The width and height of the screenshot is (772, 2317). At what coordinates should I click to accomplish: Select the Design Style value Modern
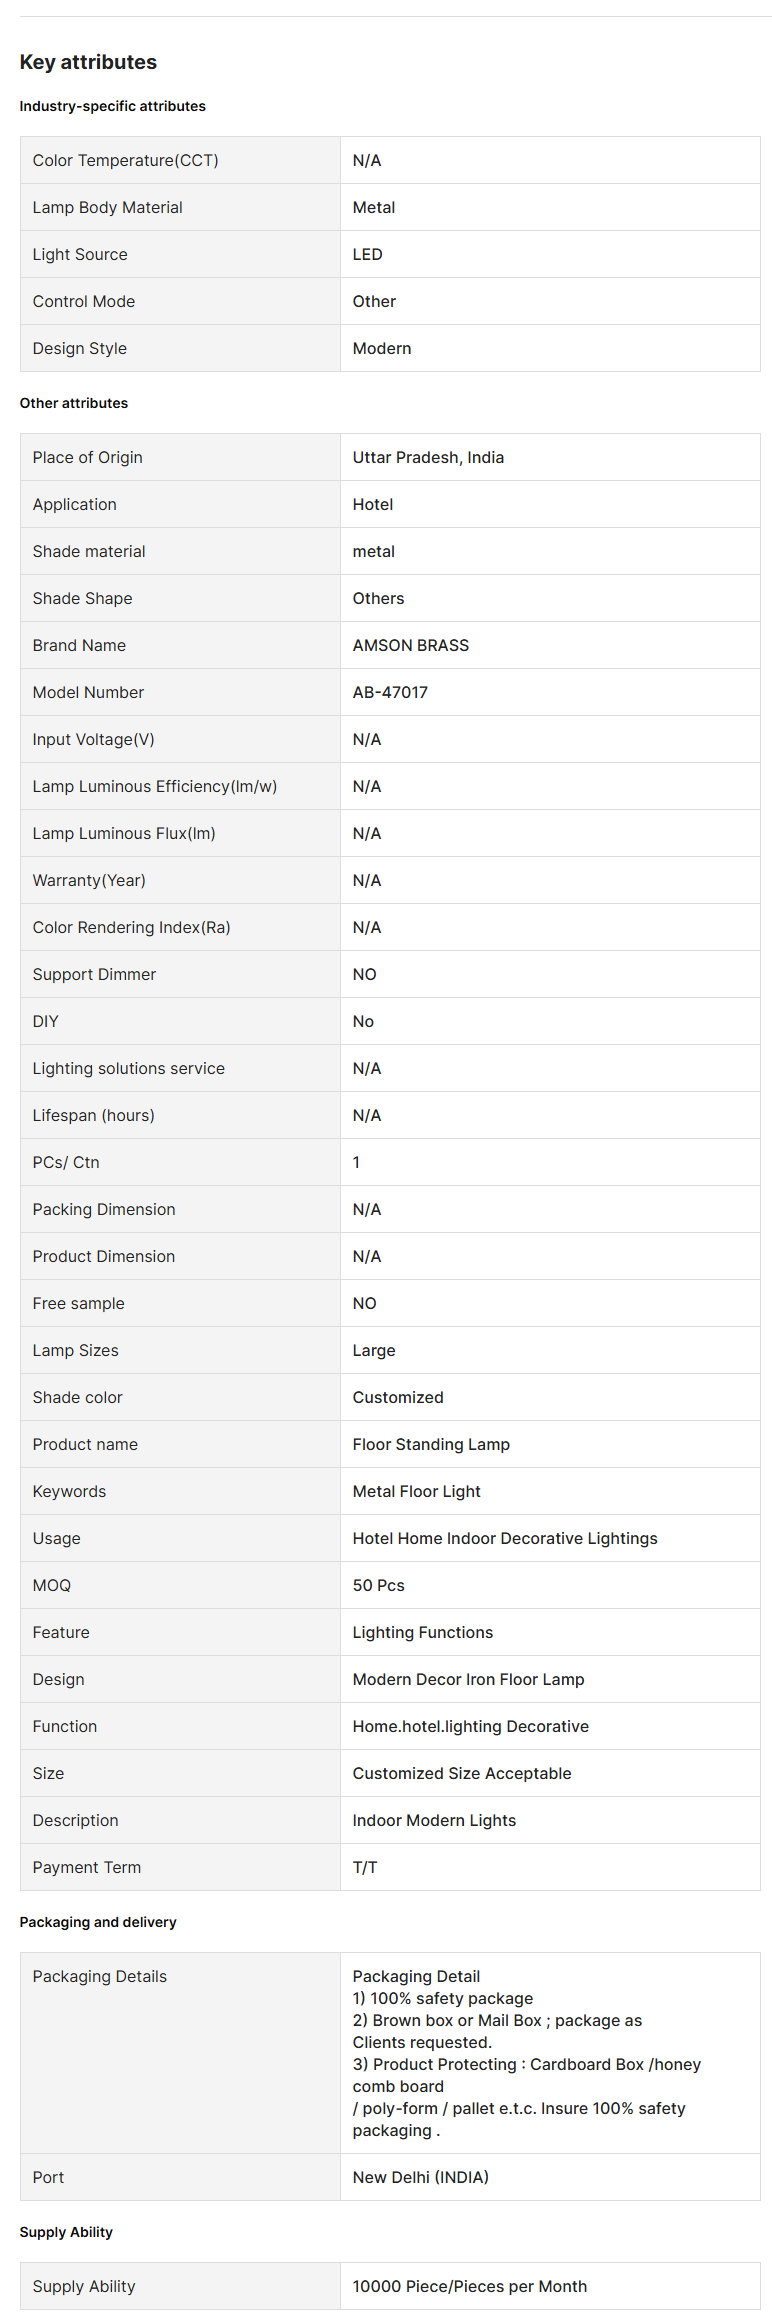tap(381, 348)
